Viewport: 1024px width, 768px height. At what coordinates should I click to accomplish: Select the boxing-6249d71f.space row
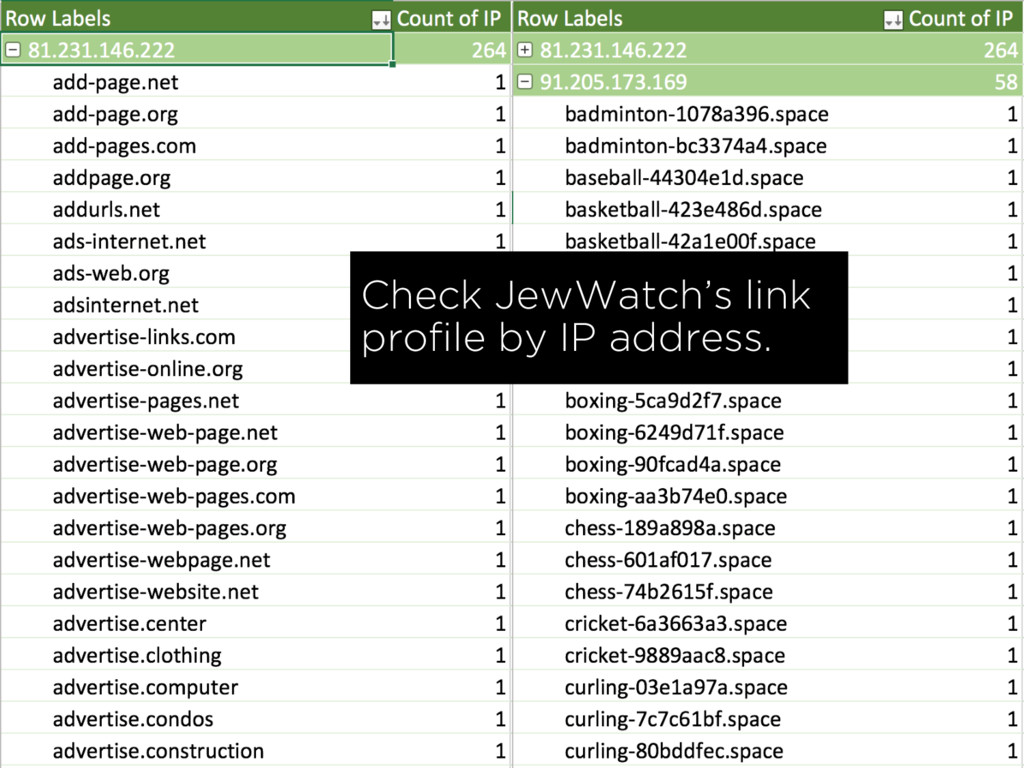click(767, 432)
